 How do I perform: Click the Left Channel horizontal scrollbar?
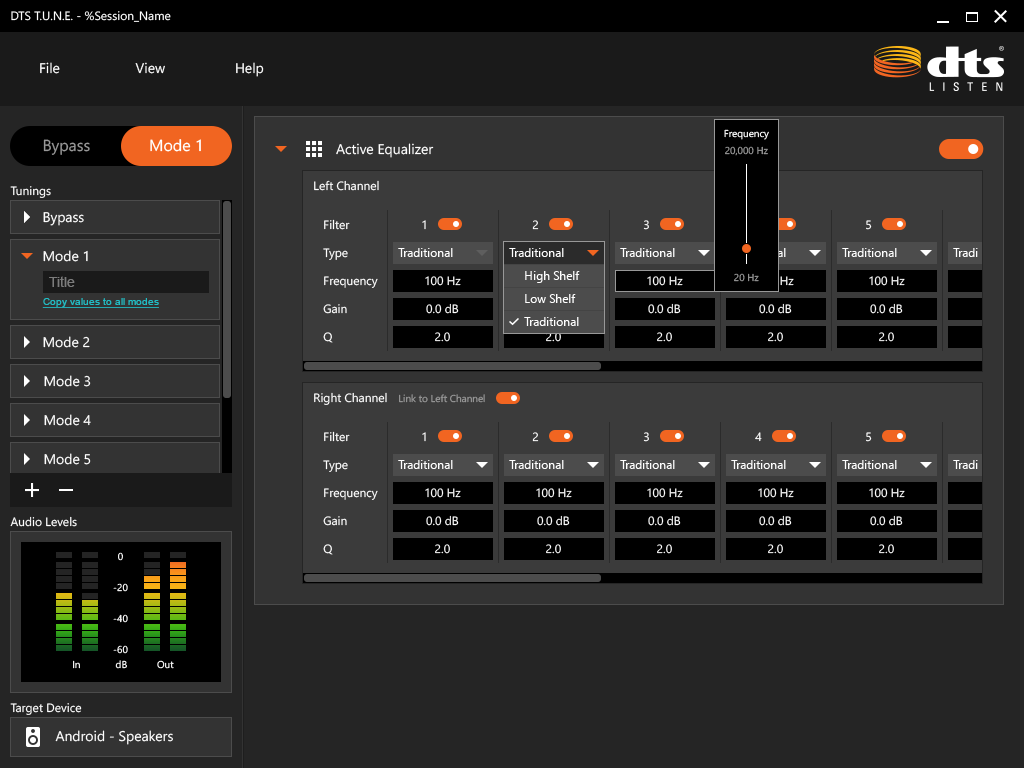coord(452,366)
